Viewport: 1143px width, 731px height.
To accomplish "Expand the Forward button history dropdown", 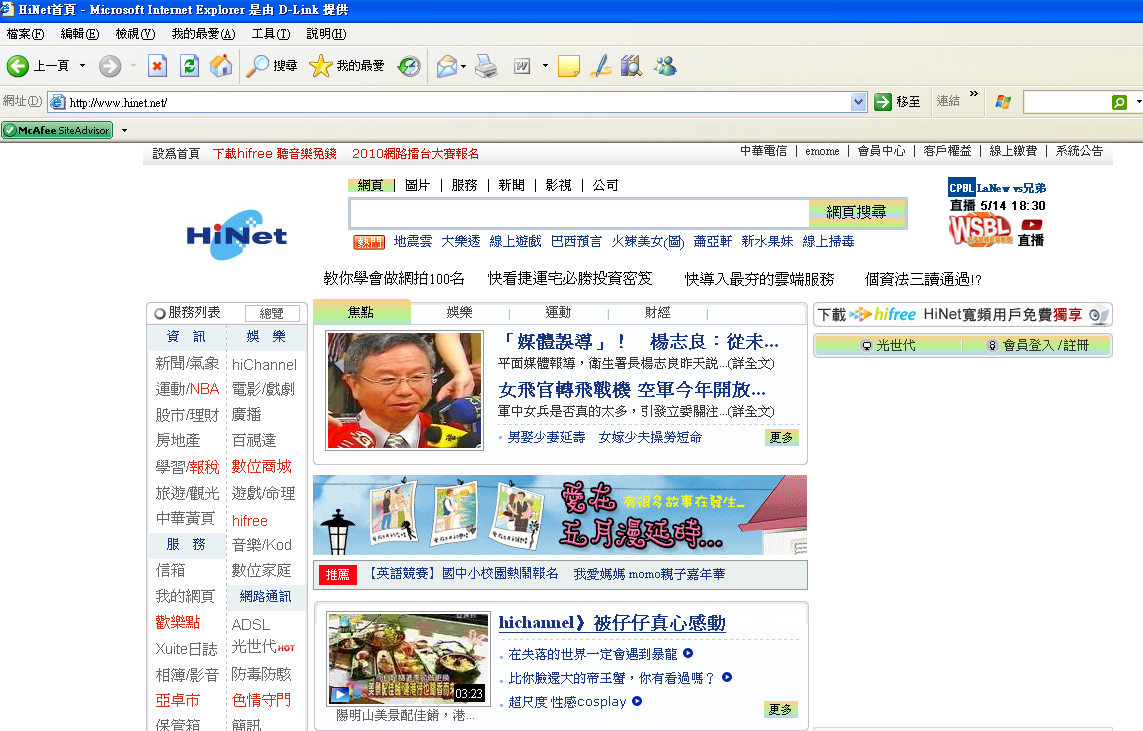I will click(x=133, y=66).
